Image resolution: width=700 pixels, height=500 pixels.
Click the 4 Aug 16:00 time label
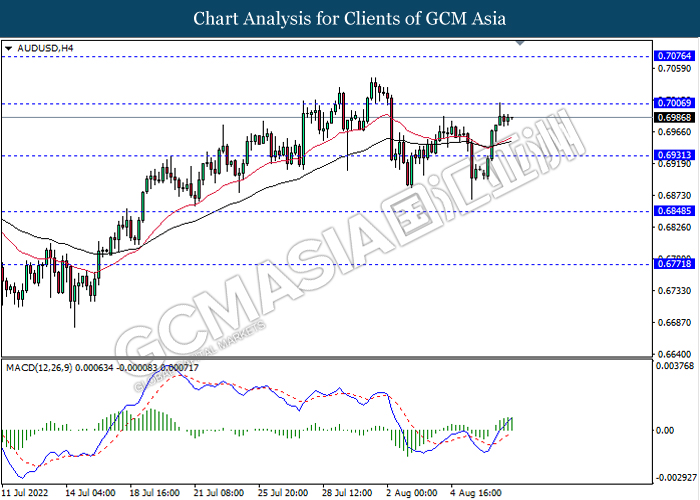[x=476, y=493]
